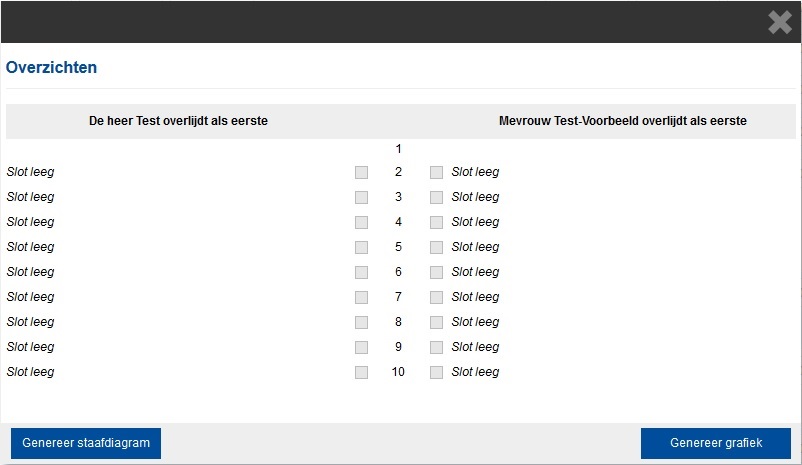The width and height of the screenshot is (802, 465).
Task: Select slot 6 checkbox in Mevrouw Test-Voorbeeld column
Action: point(436,273)
